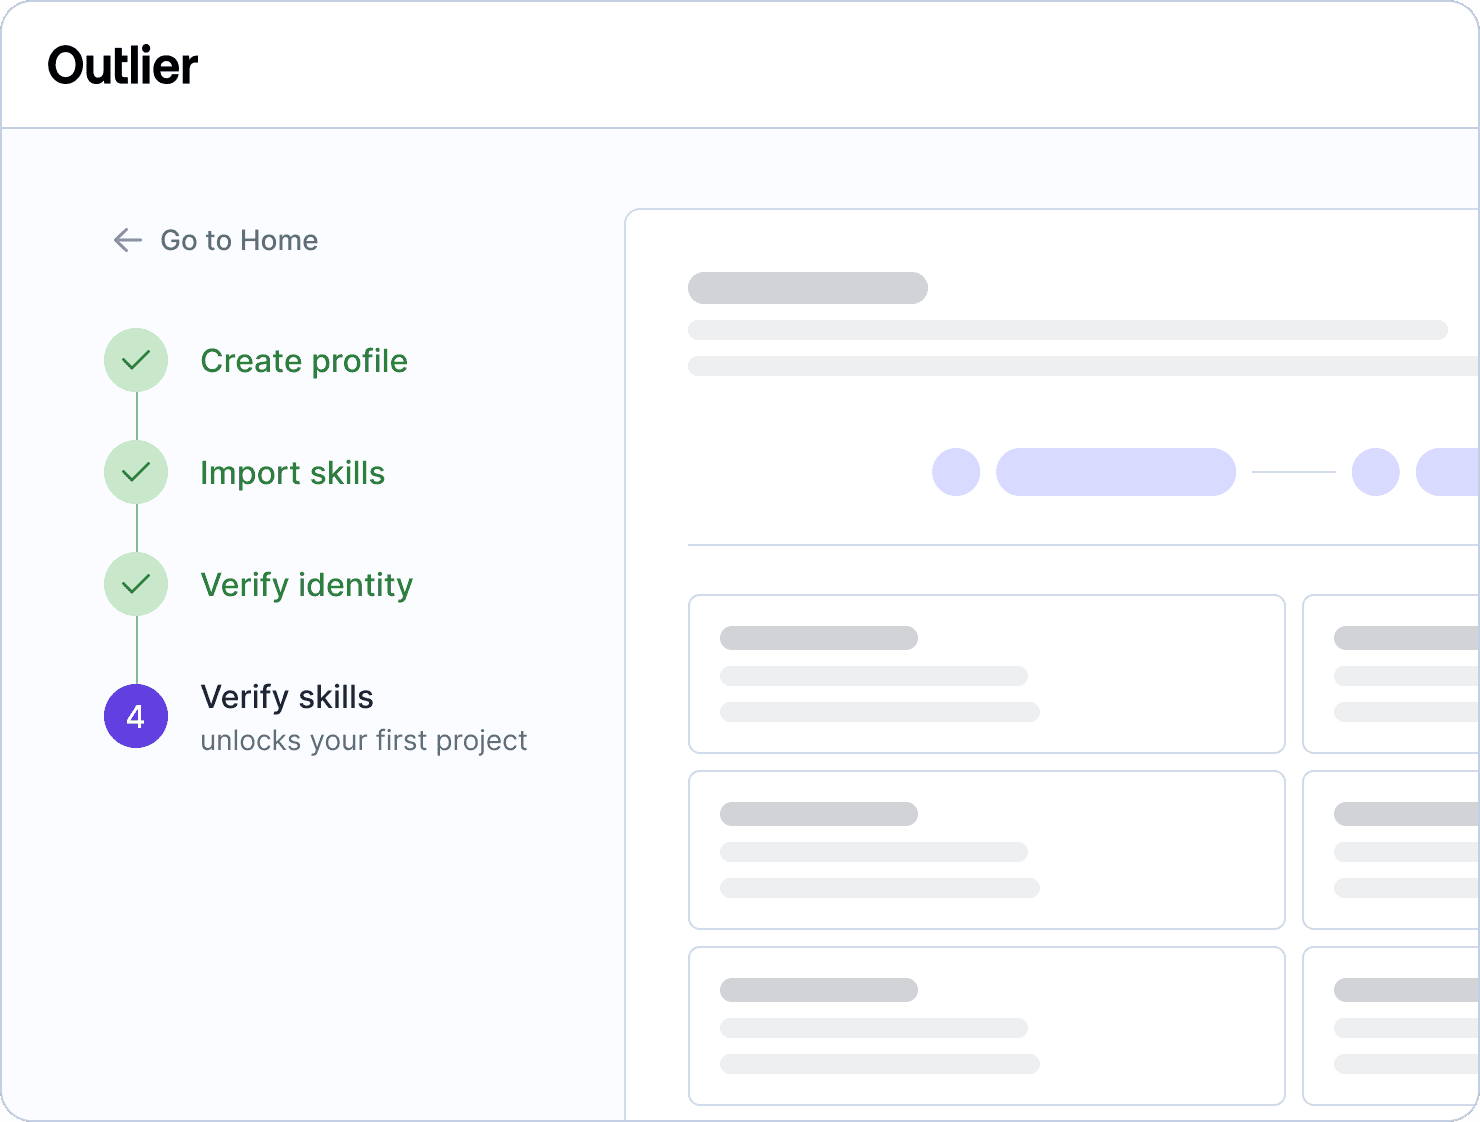Click the Verify identity checkmark circle

136,584
